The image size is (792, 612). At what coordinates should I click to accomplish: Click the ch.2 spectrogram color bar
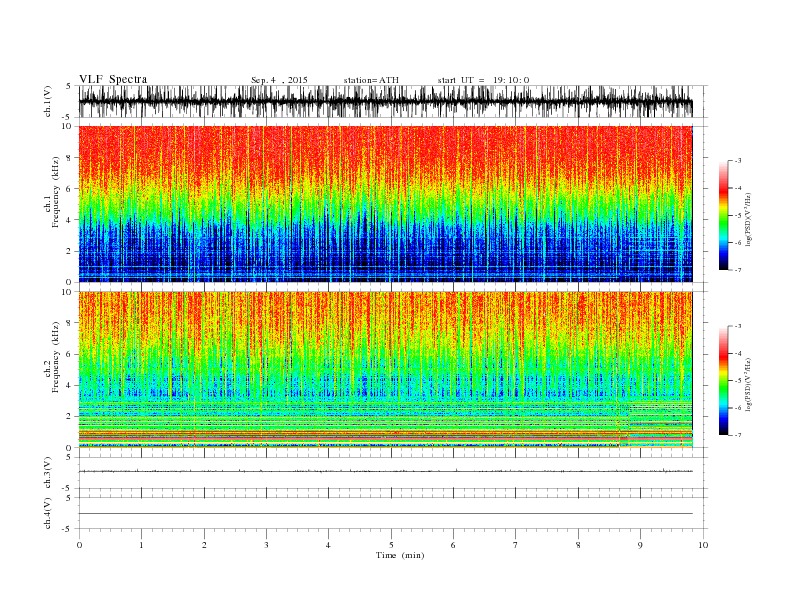pos(724,381)
